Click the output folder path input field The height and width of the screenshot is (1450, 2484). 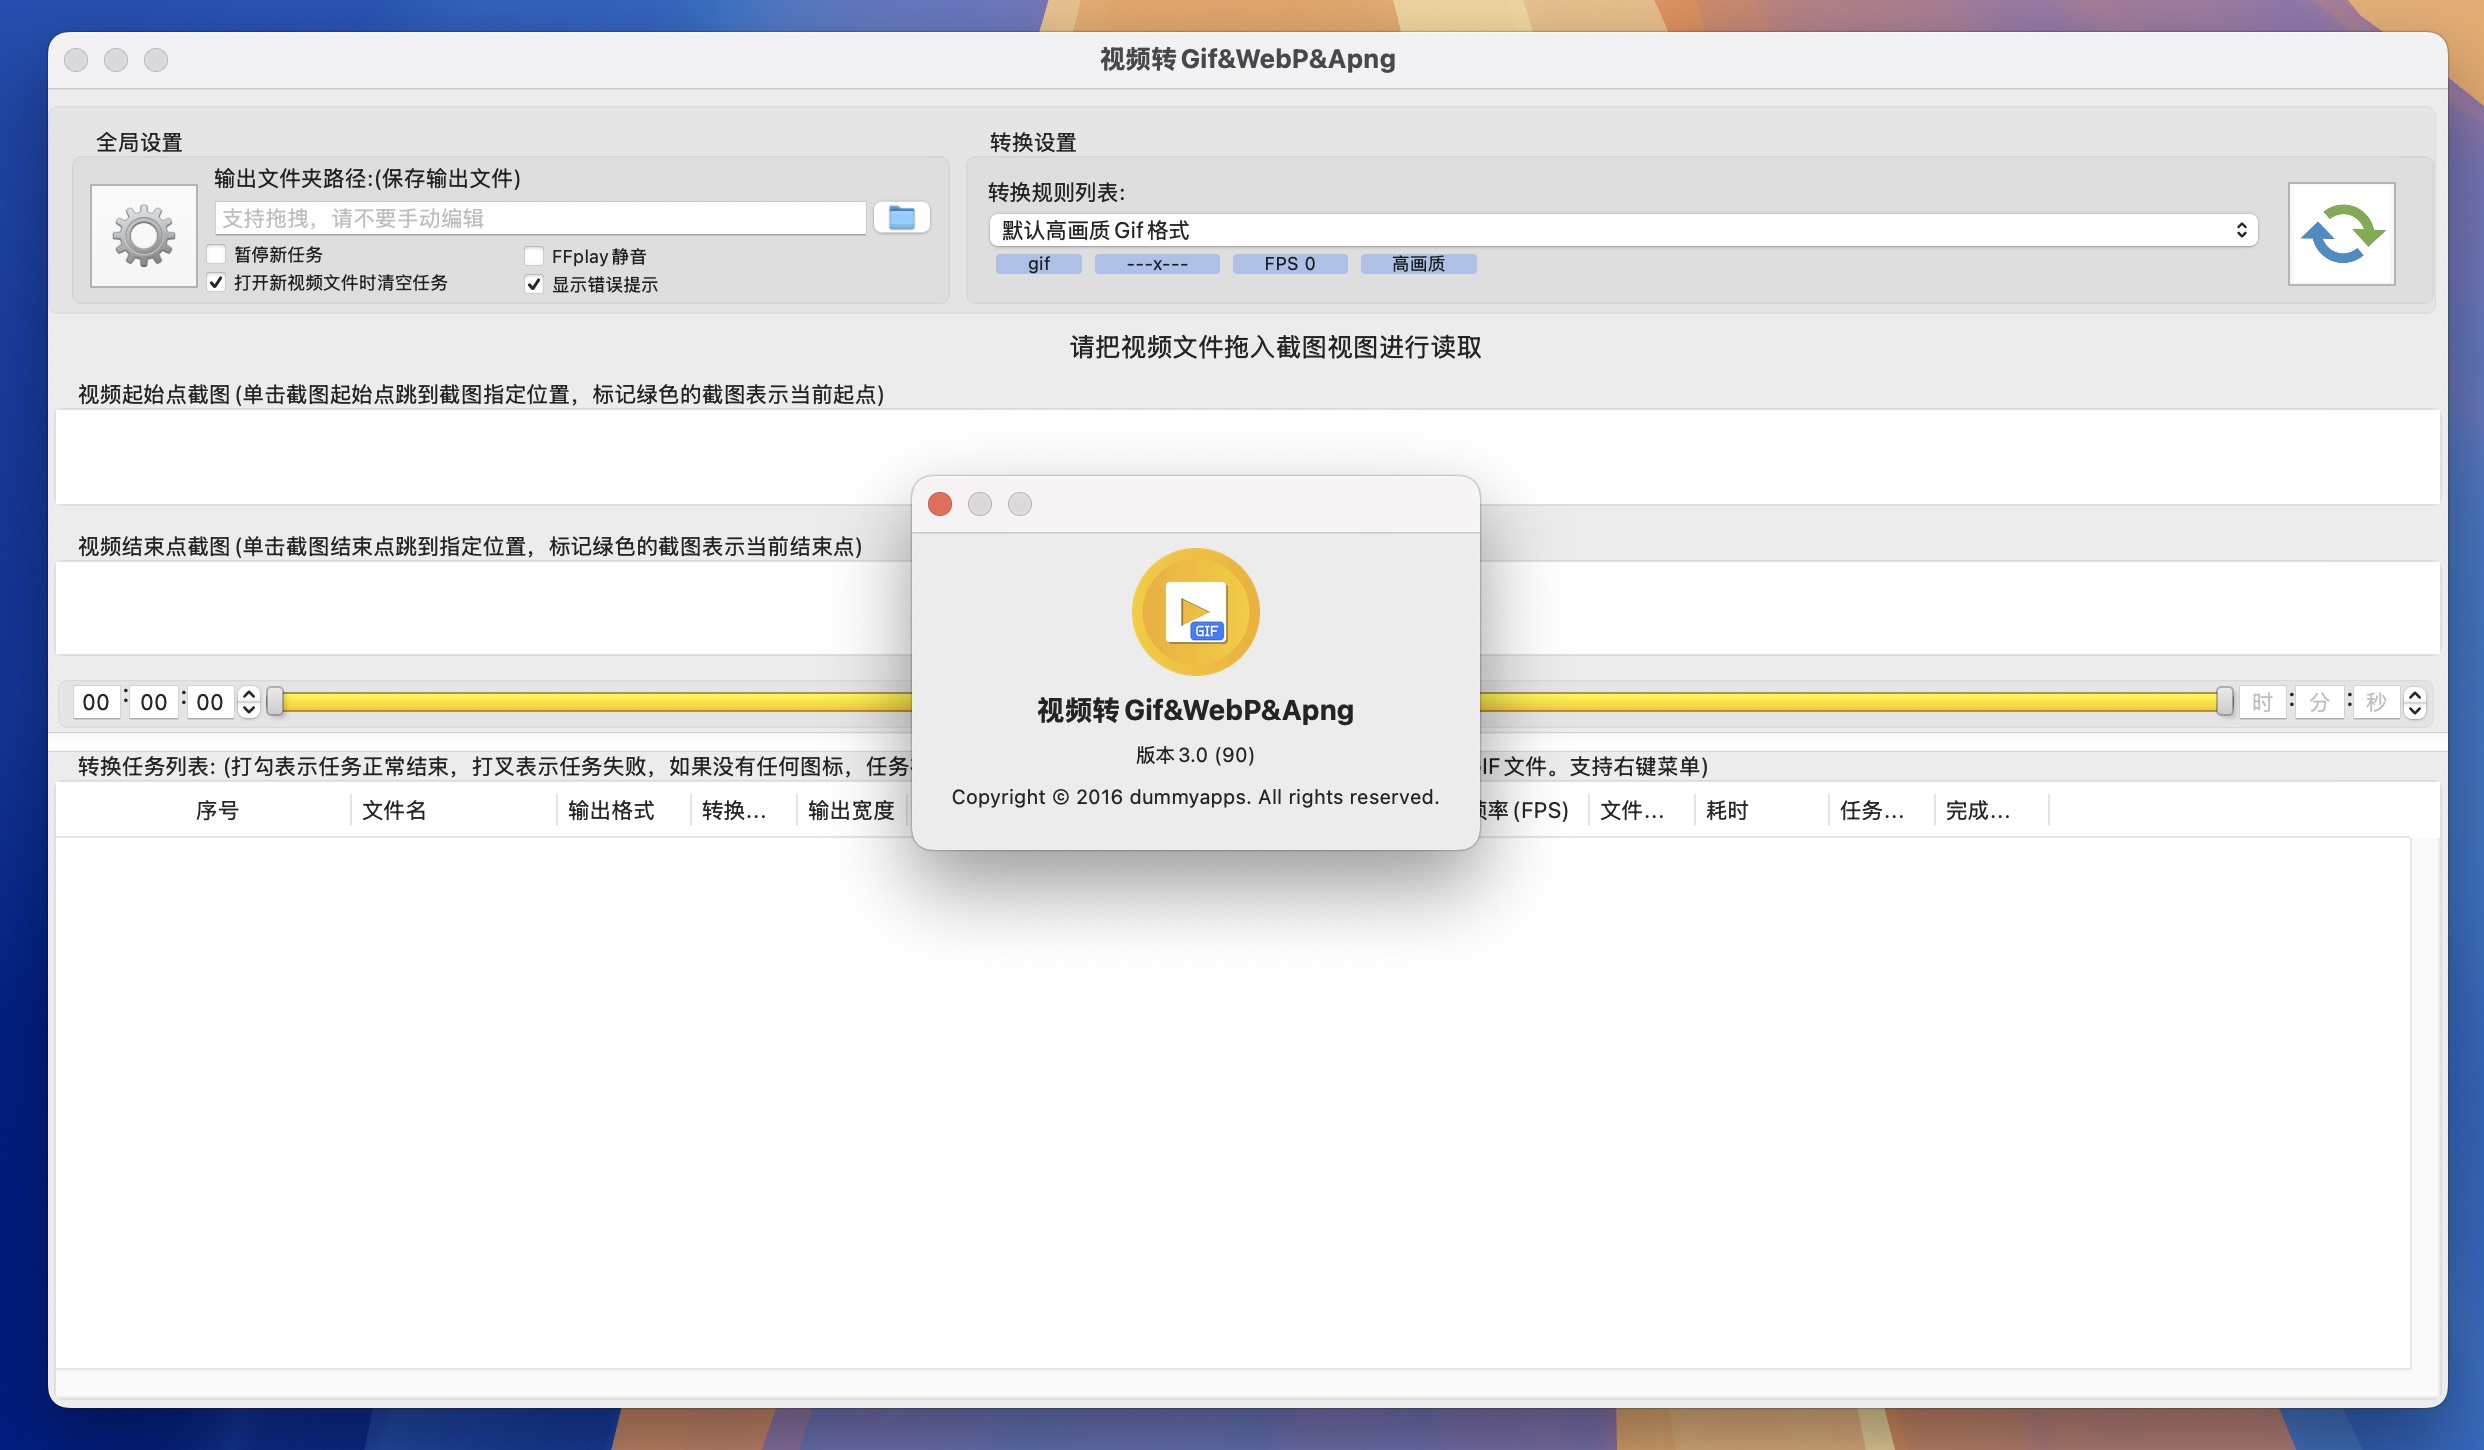(539, 216)
